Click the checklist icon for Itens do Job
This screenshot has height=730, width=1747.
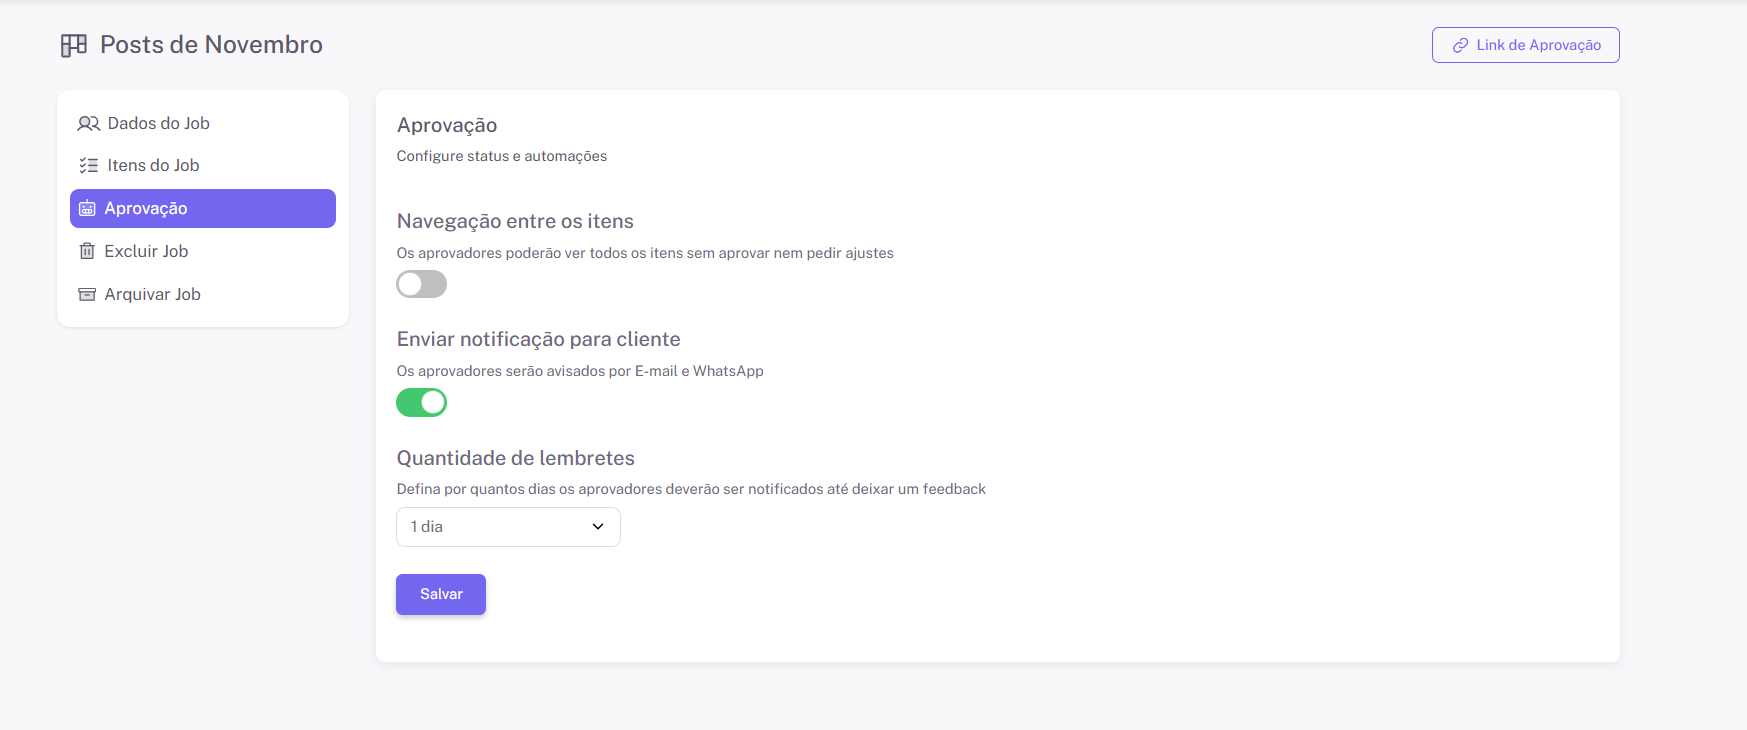[x=88, y=166]
